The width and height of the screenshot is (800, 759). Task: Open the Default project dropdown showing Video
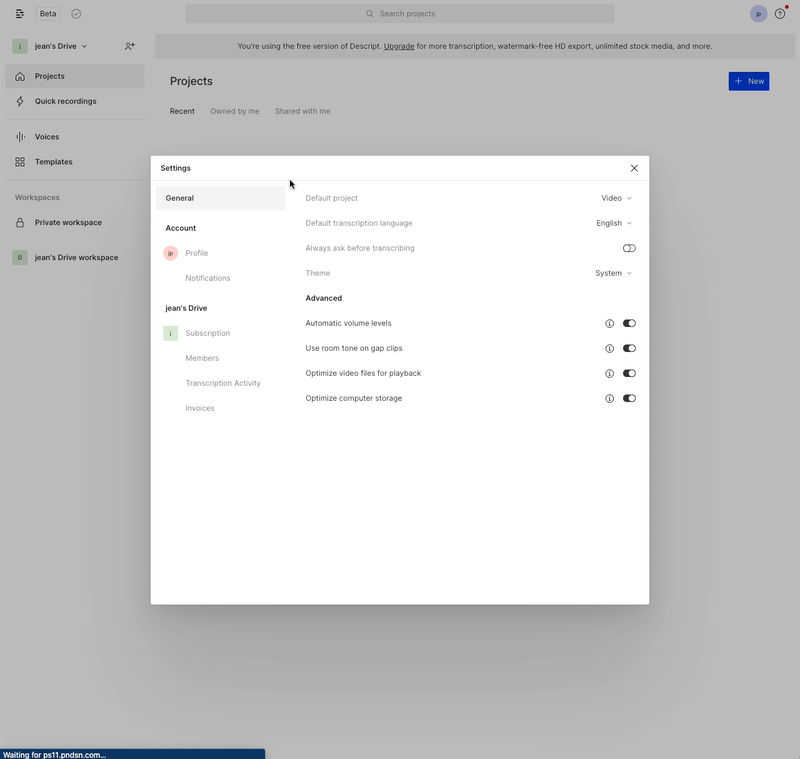point(616,198)
